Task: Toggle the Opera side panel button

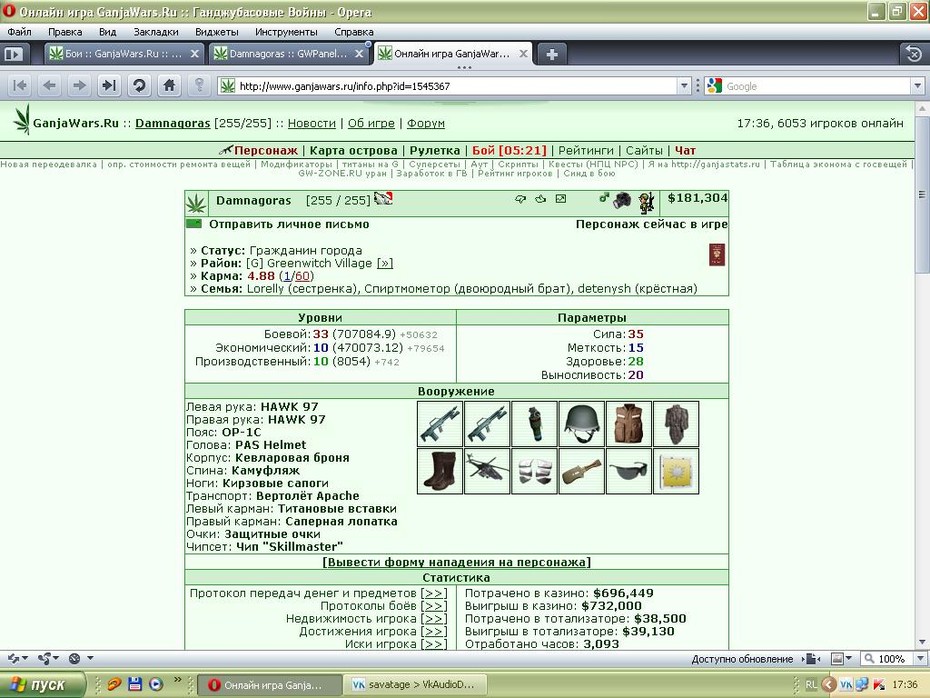Action: click(x=14, y=55)
